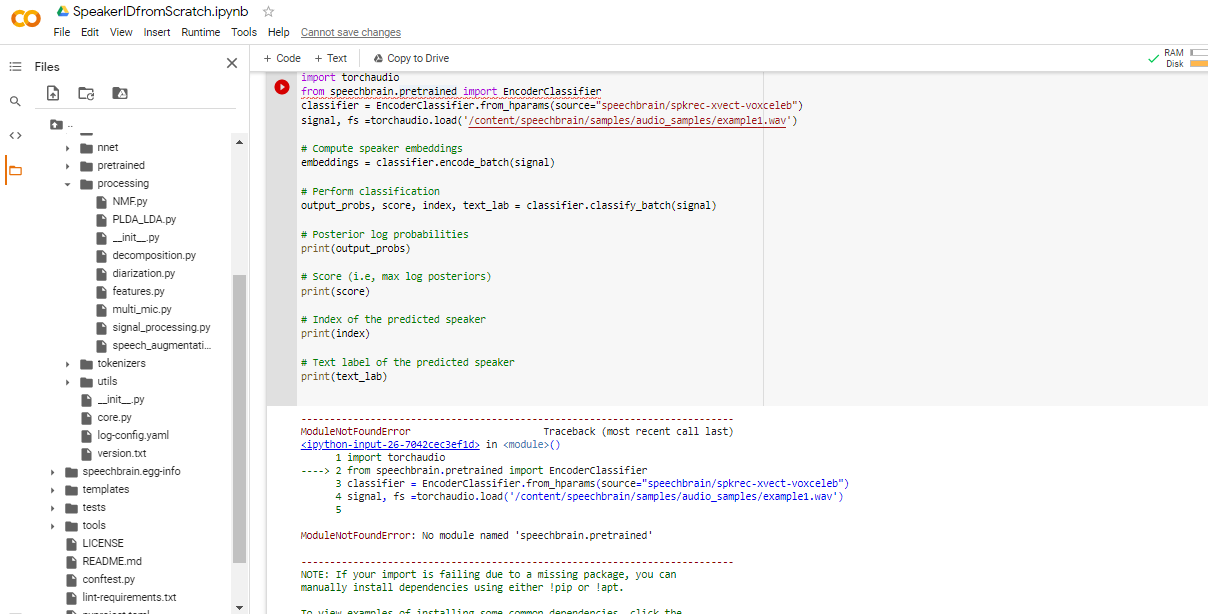Select the Files icon in the sidebar
The image size is (1208, 614).
click(x=14, y=170)
